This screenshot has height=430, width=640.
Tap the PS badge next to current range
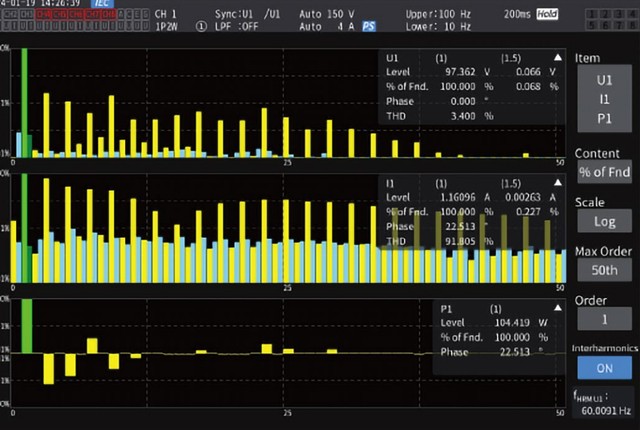point(369,27)
